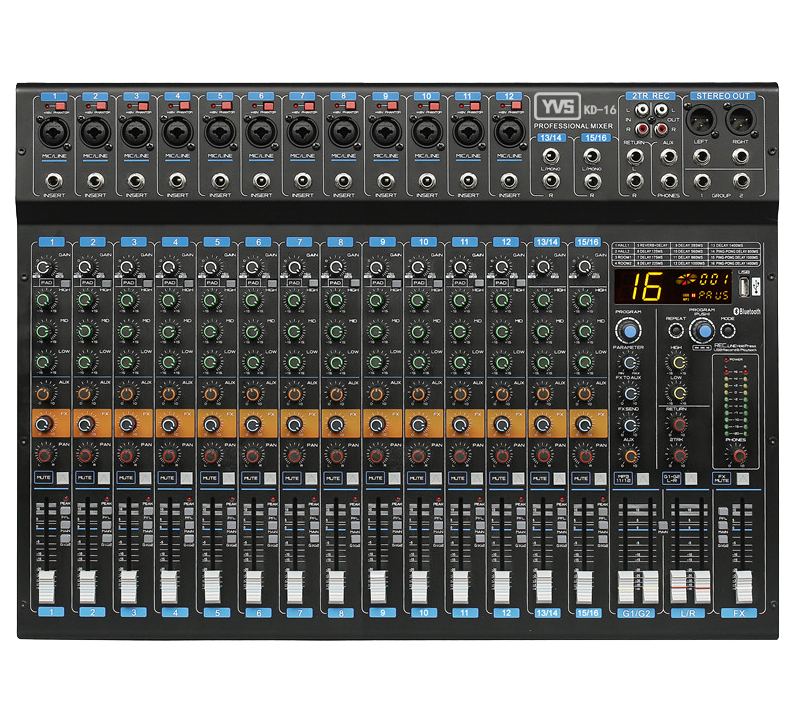Click the blue PROGRAM knob above PARAMETER
The image size is (796, 722).
click(629, 331)
